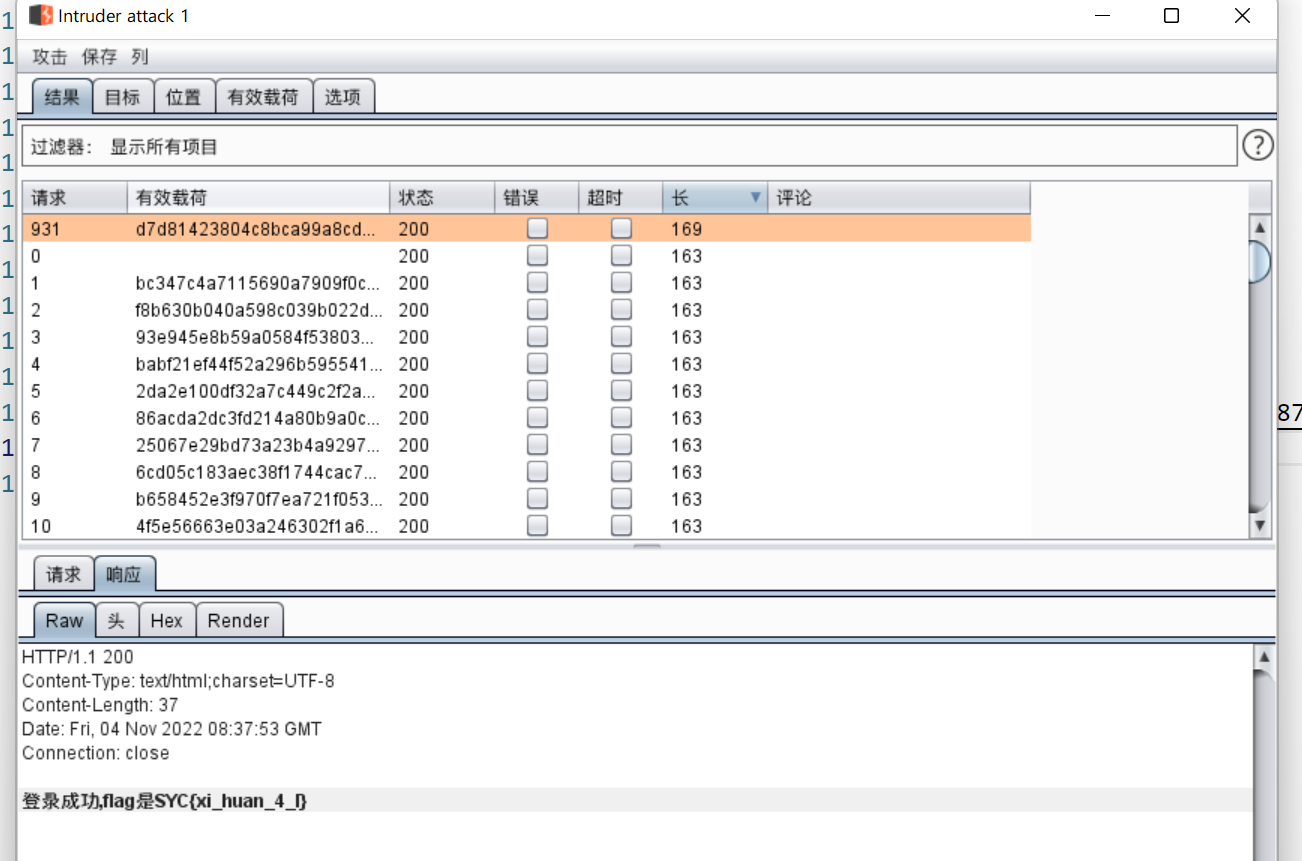Screen dimensions: 1302x861
Task: Click the length 163 cell in row 10
Action: (x=687, y=526)
